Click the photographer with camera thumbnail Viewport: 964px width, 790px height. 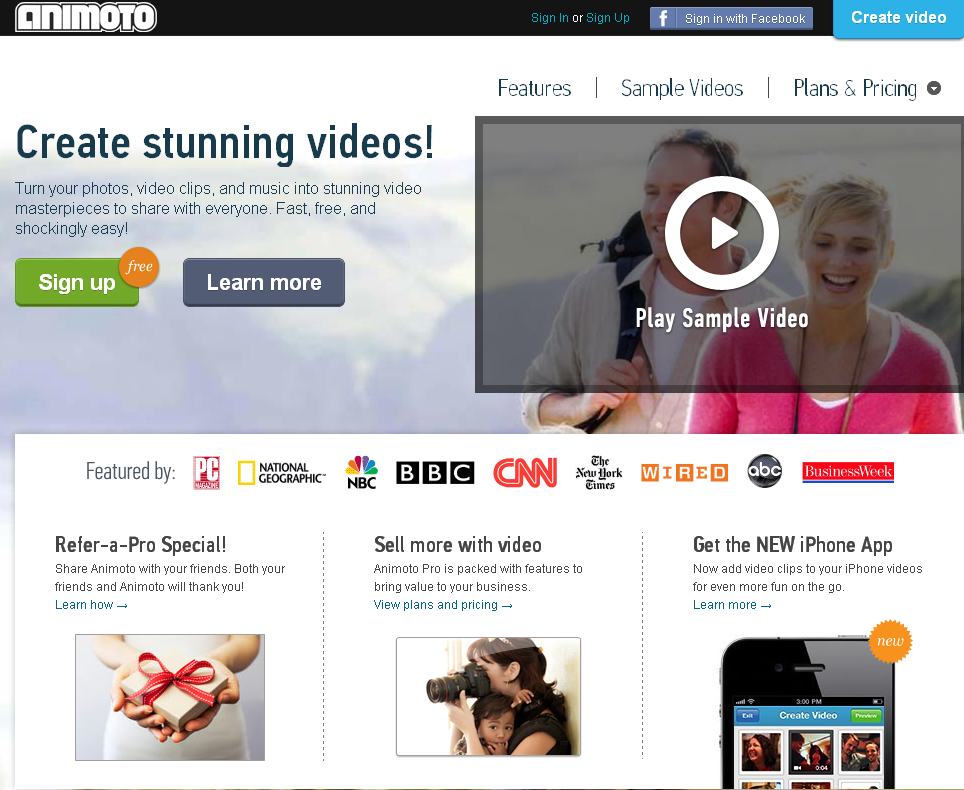(x=488, y=697)
